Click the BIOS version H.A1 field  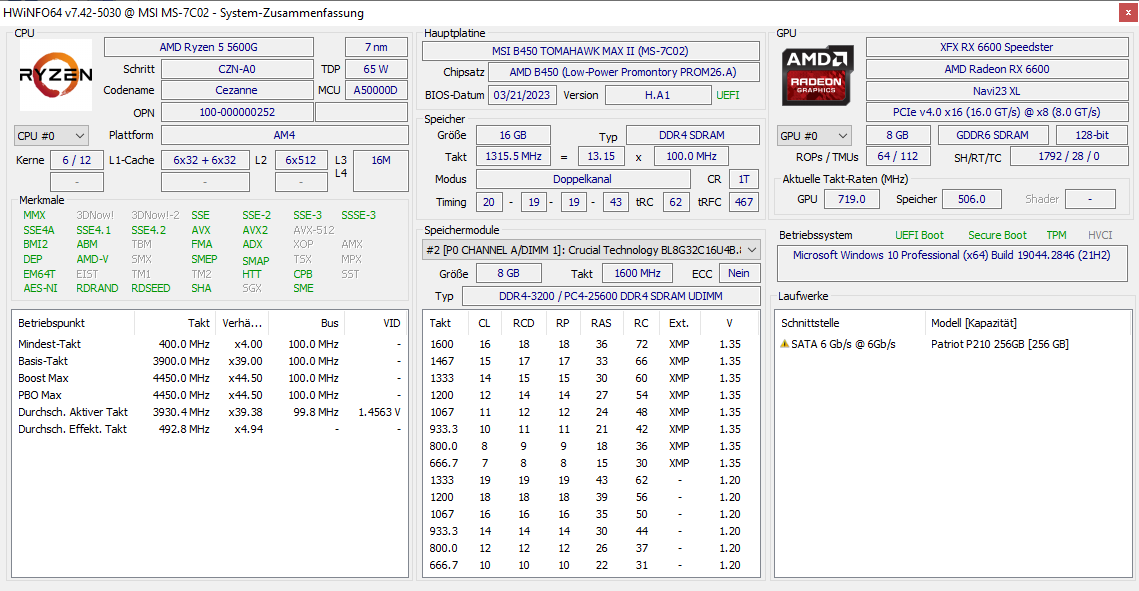click(x=657, y=95)
